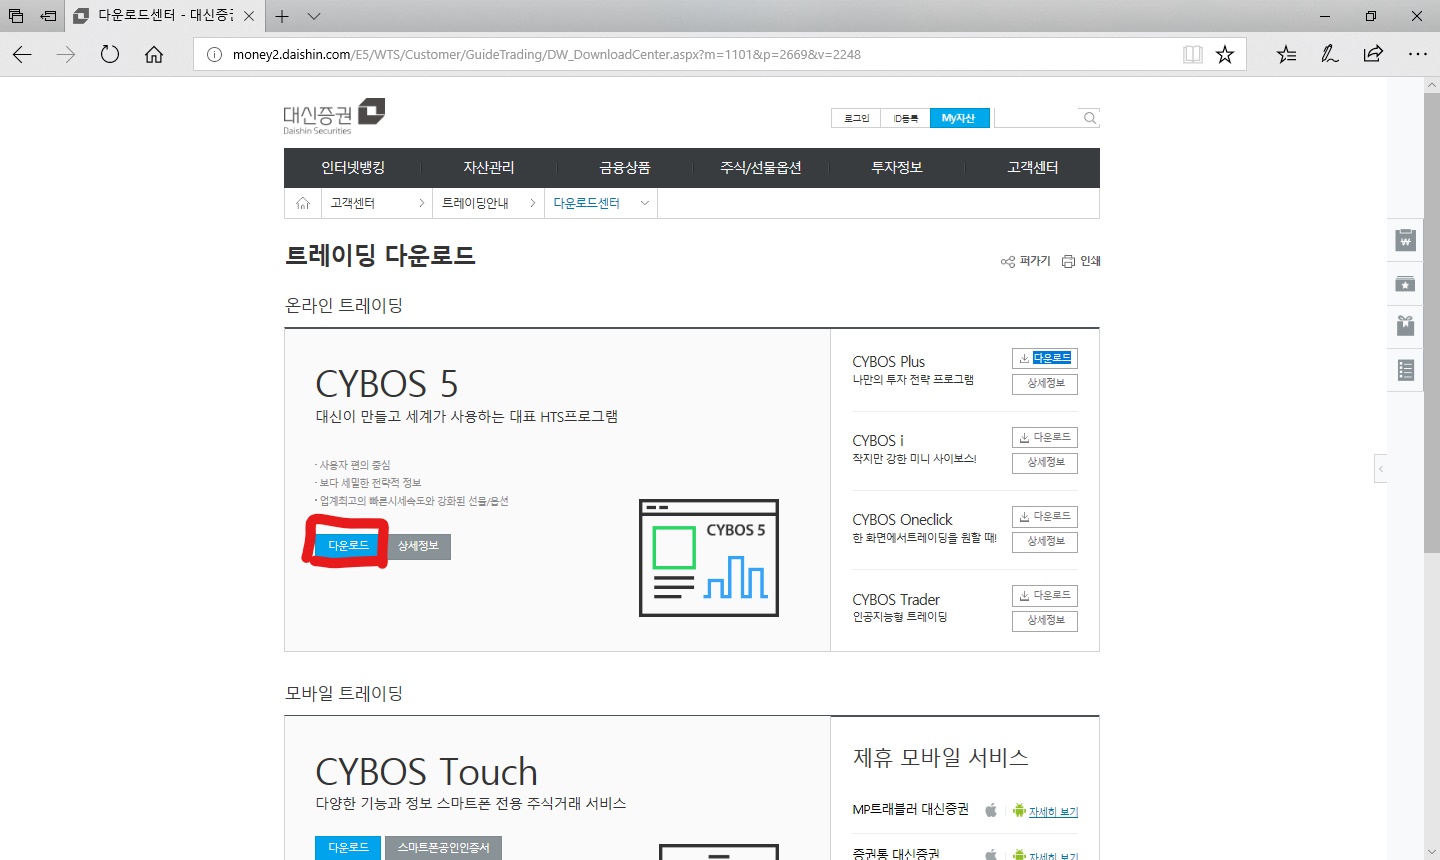Share this page from the browser toolbar

click(x=1374, y=54)
